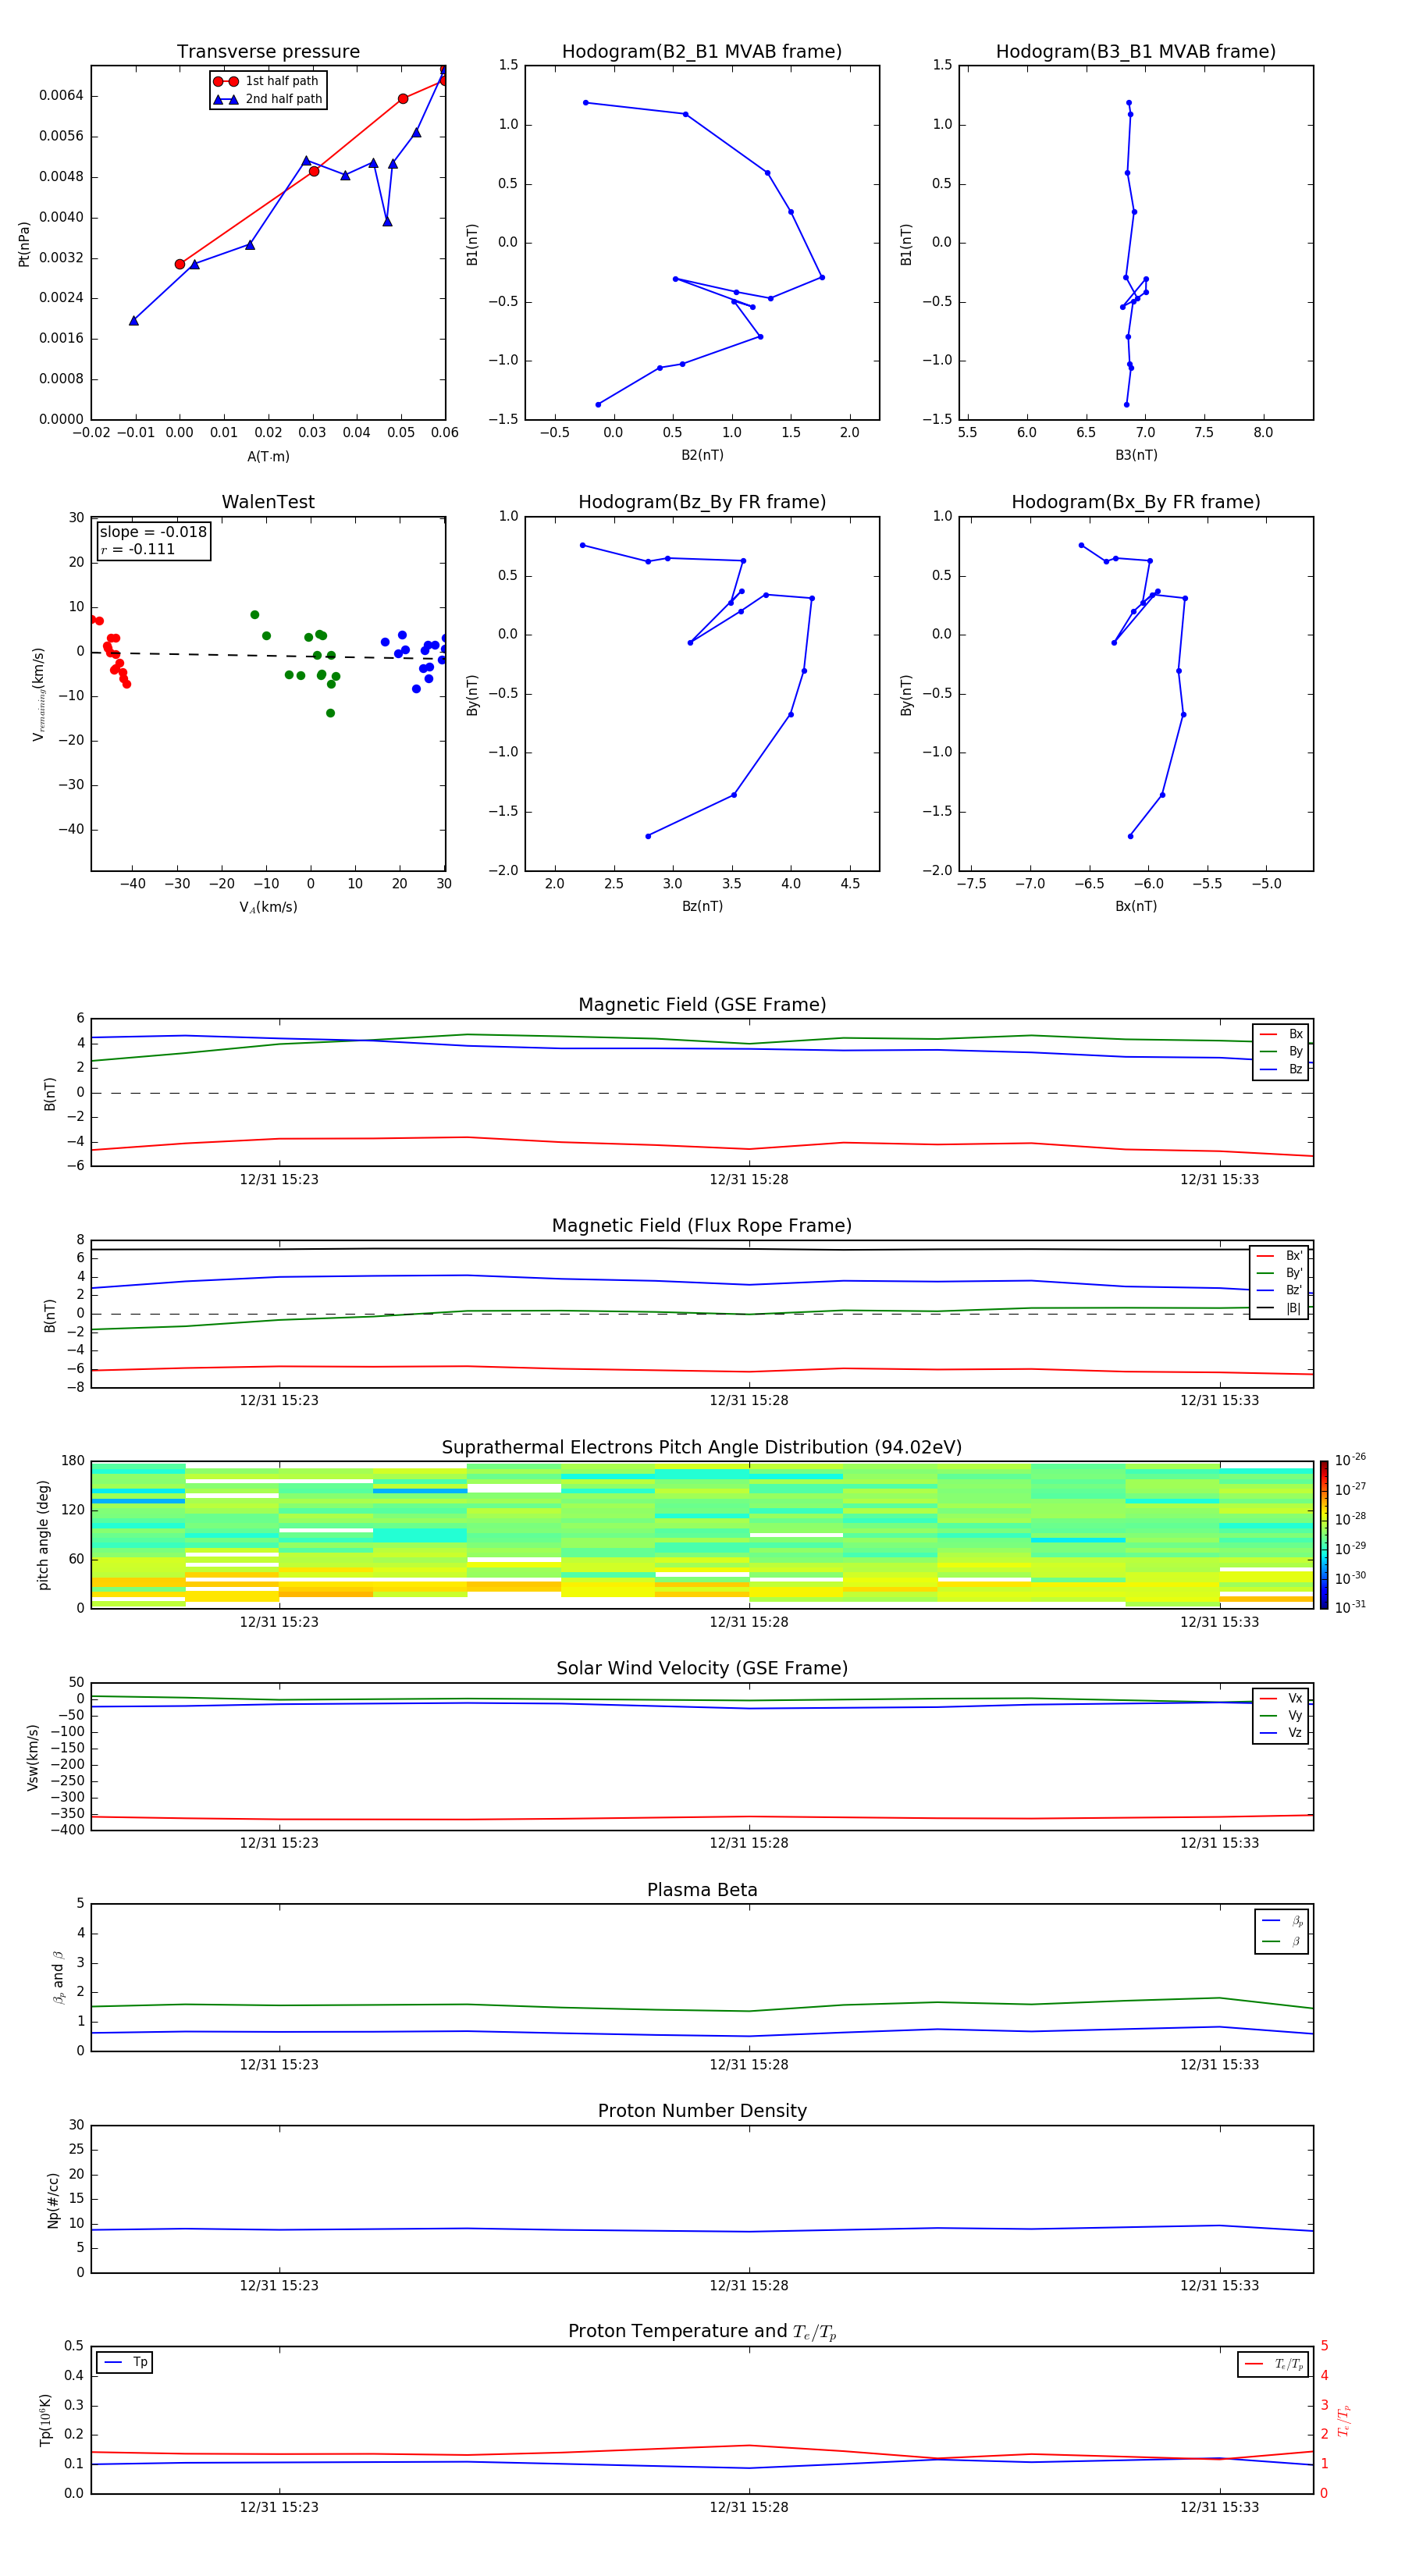
Task: Click the 'Transverse pressure' plot title
Action: tap(268, 52)
